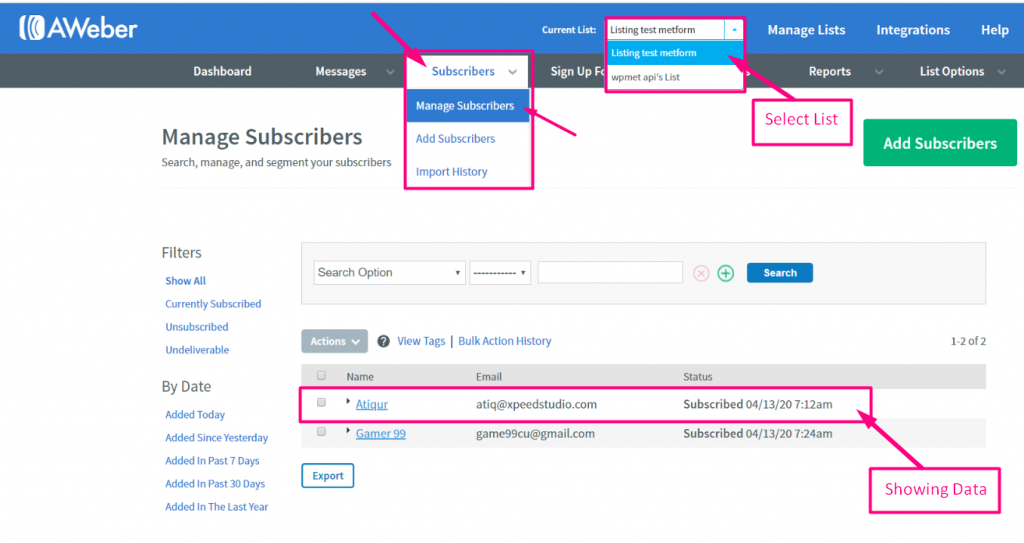Click the blue Search button

(x=780, y=272)
